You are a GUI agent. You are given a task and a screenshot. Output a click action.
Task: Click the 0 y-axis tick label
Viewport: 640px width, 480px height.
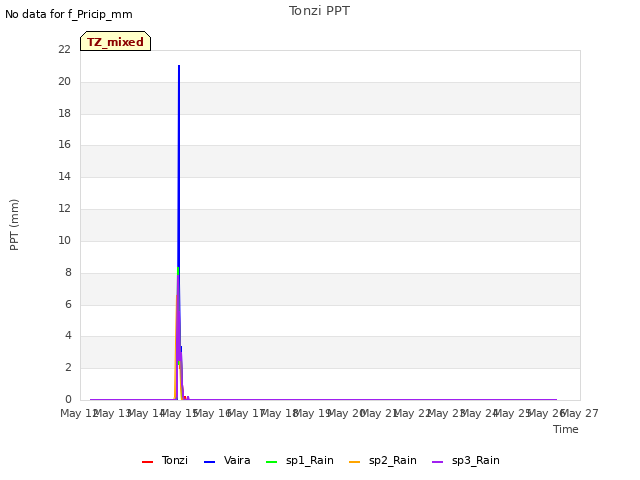coord(68,400)
